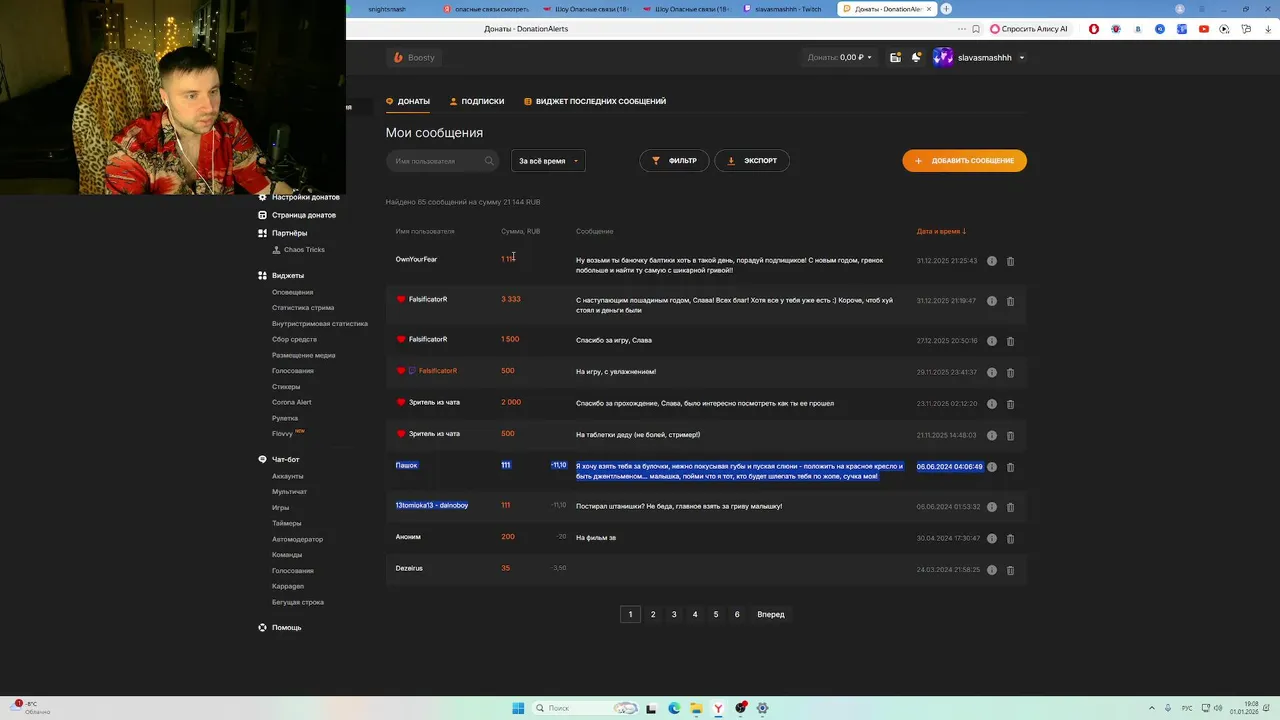Screen dimensions: 1280x720
Task: Delete the Пашок donation
Action: coord(1010,467)
